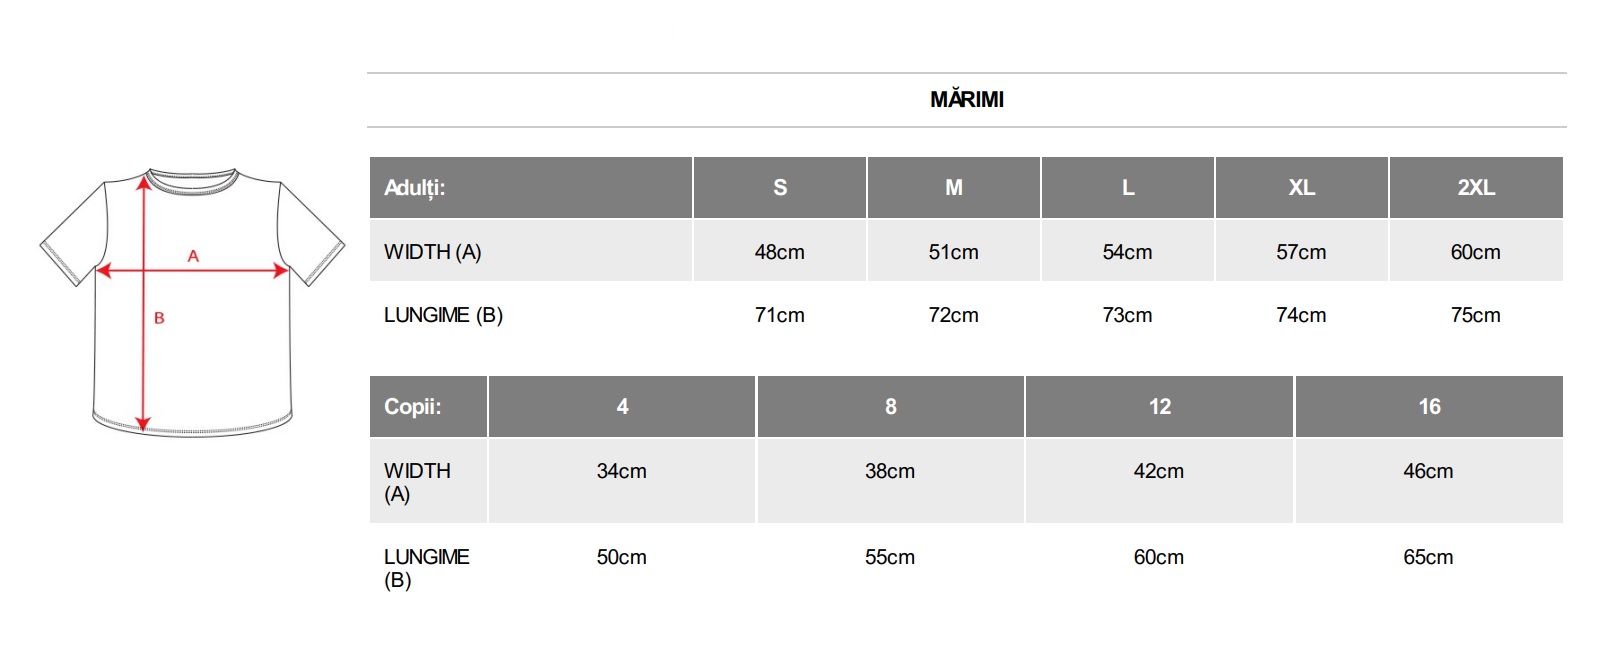Click the 46cm children's width cell
This screenshot has width=1601, height=657.
(1428, 471)
